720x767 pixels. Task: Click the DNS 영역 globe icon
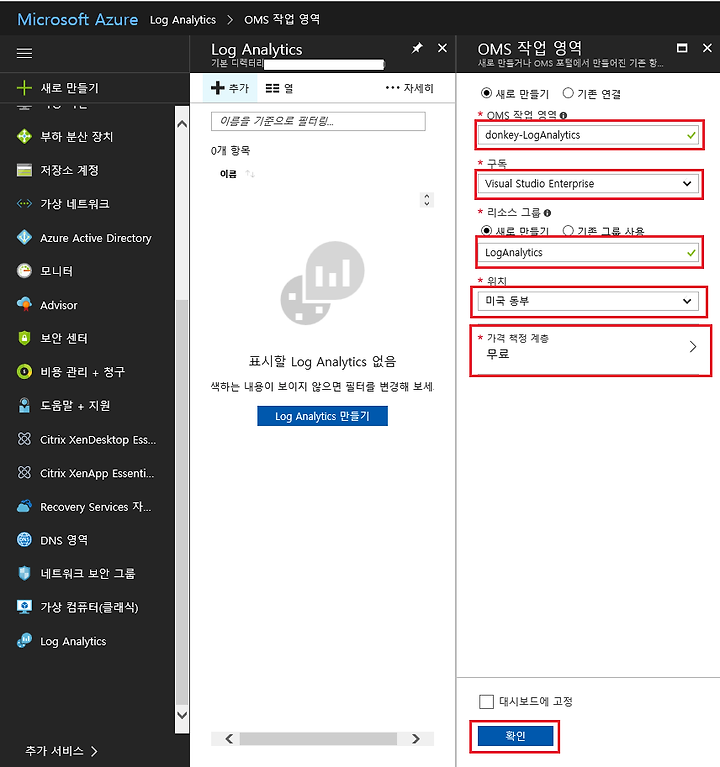24,540
